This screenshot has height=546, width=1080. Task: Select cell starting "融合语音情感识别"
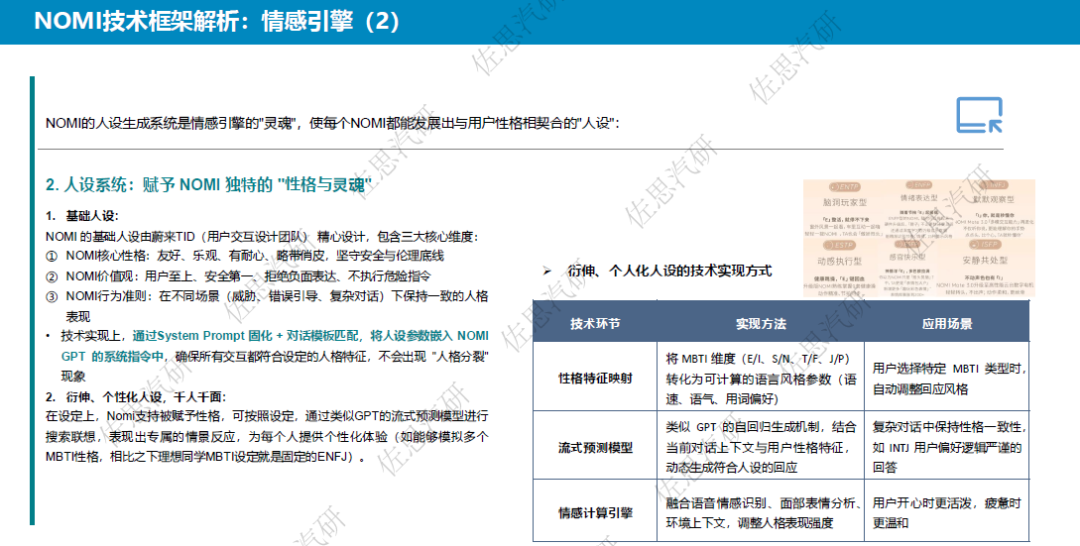click(x=760, y=513)
